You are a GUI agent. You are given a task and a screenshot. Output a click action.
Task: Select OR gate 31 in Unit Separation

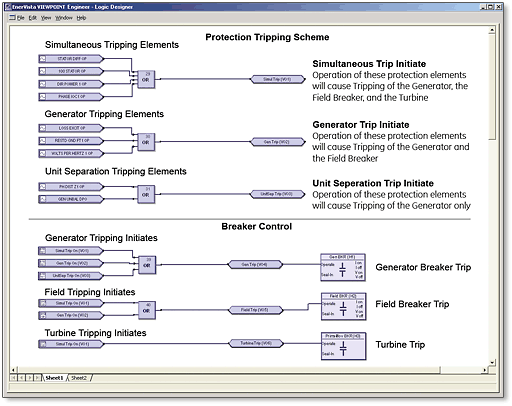point(146,194)
